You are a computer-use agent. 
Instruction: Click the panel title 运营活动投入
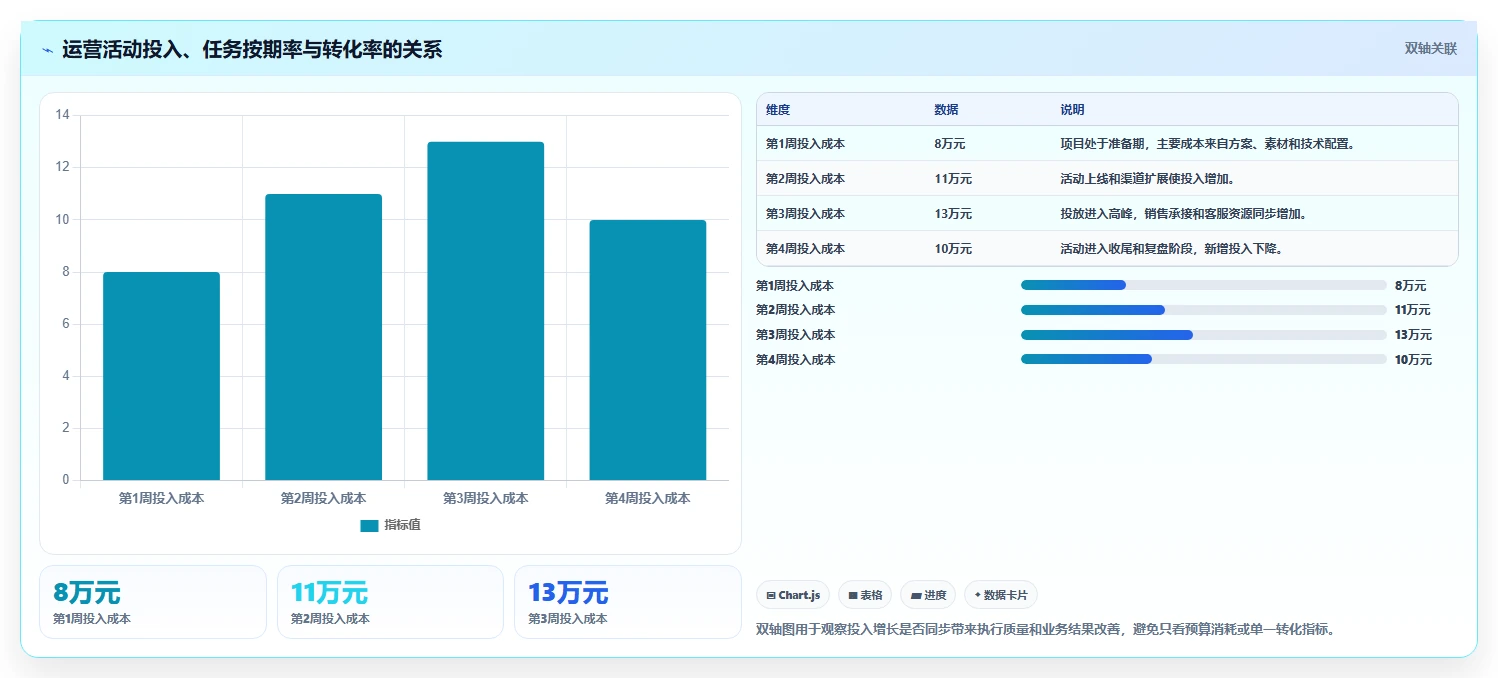coord(252,50)
